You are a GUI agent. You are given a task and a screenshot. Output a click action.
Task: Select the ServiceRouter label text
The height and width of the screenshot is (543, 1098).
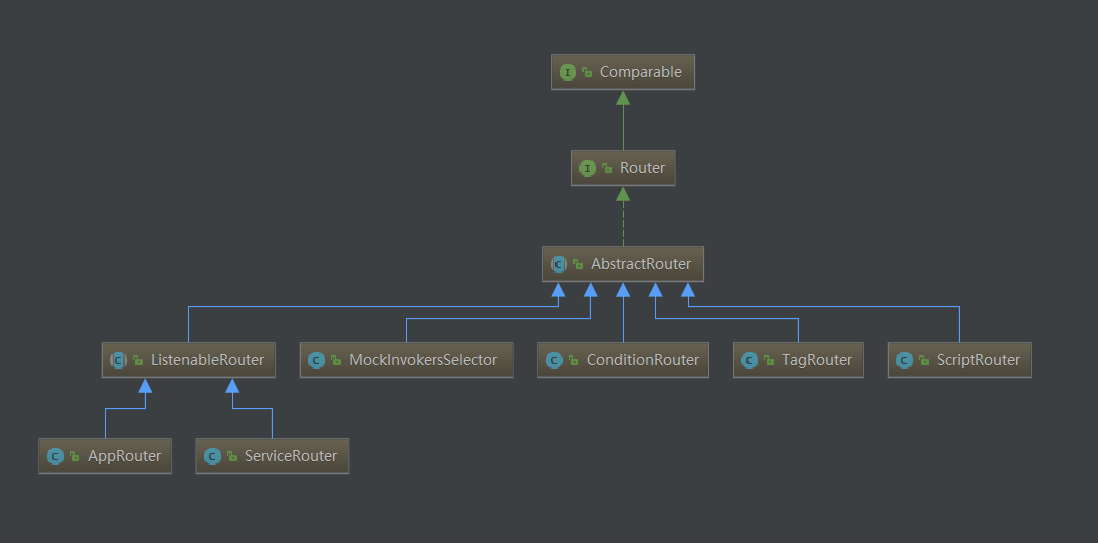pos(291,456)
